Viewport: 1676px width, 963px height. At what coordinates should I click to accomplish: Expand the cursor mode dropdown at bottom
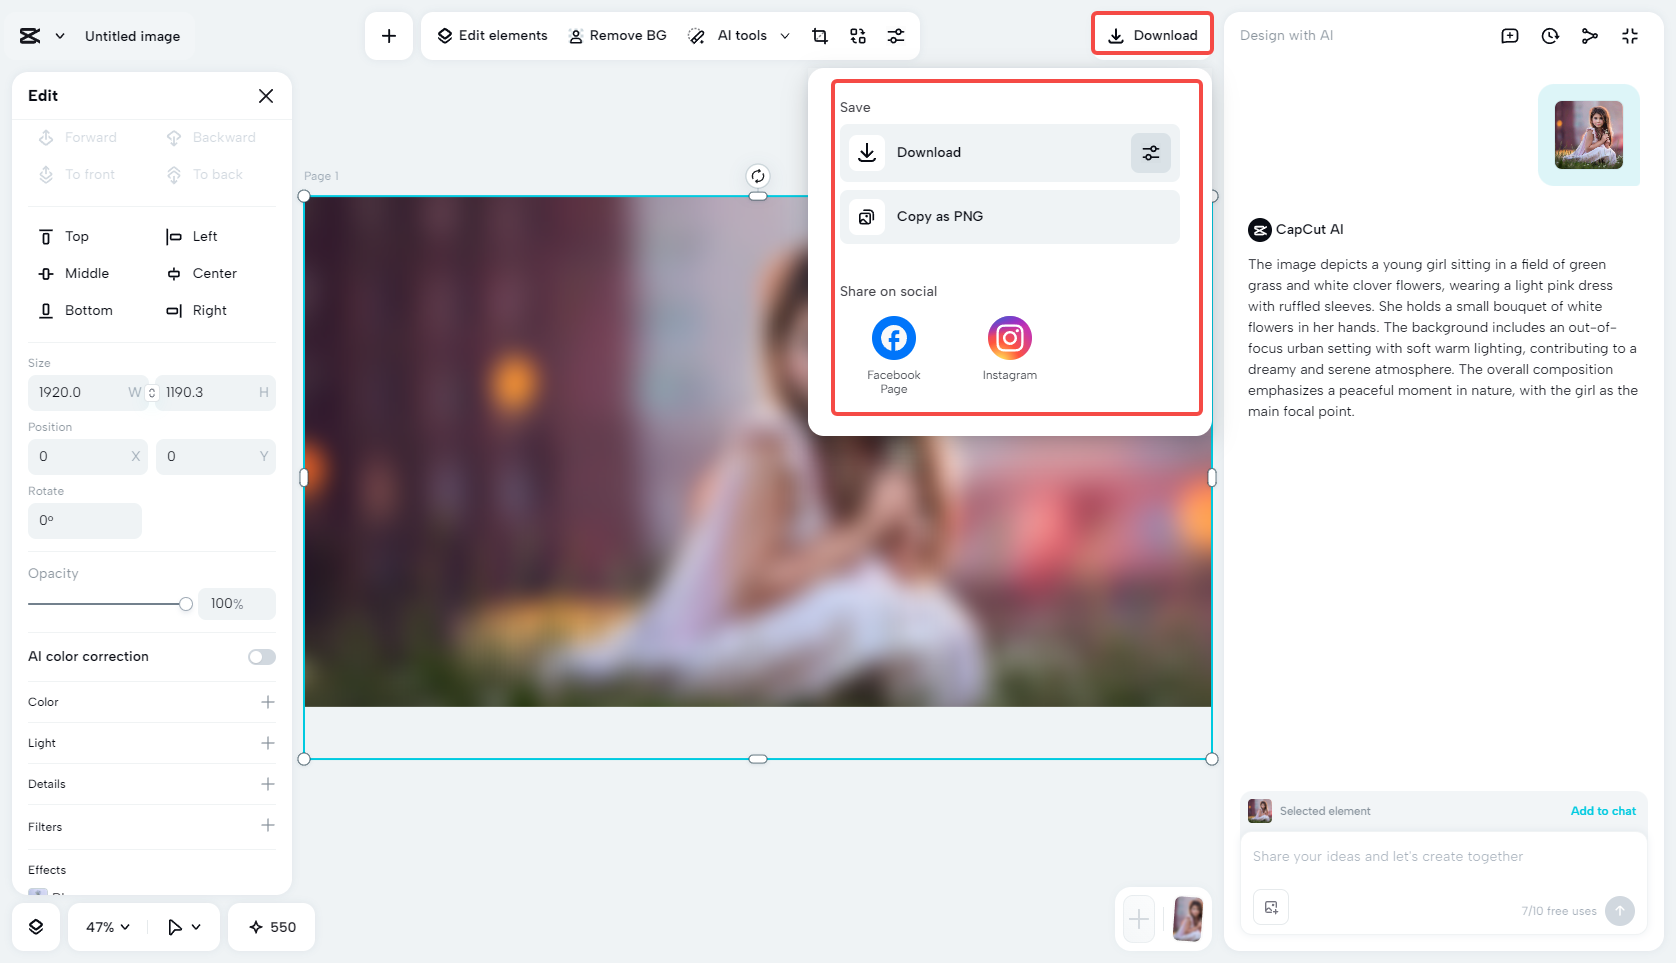[x=183, y=927]
